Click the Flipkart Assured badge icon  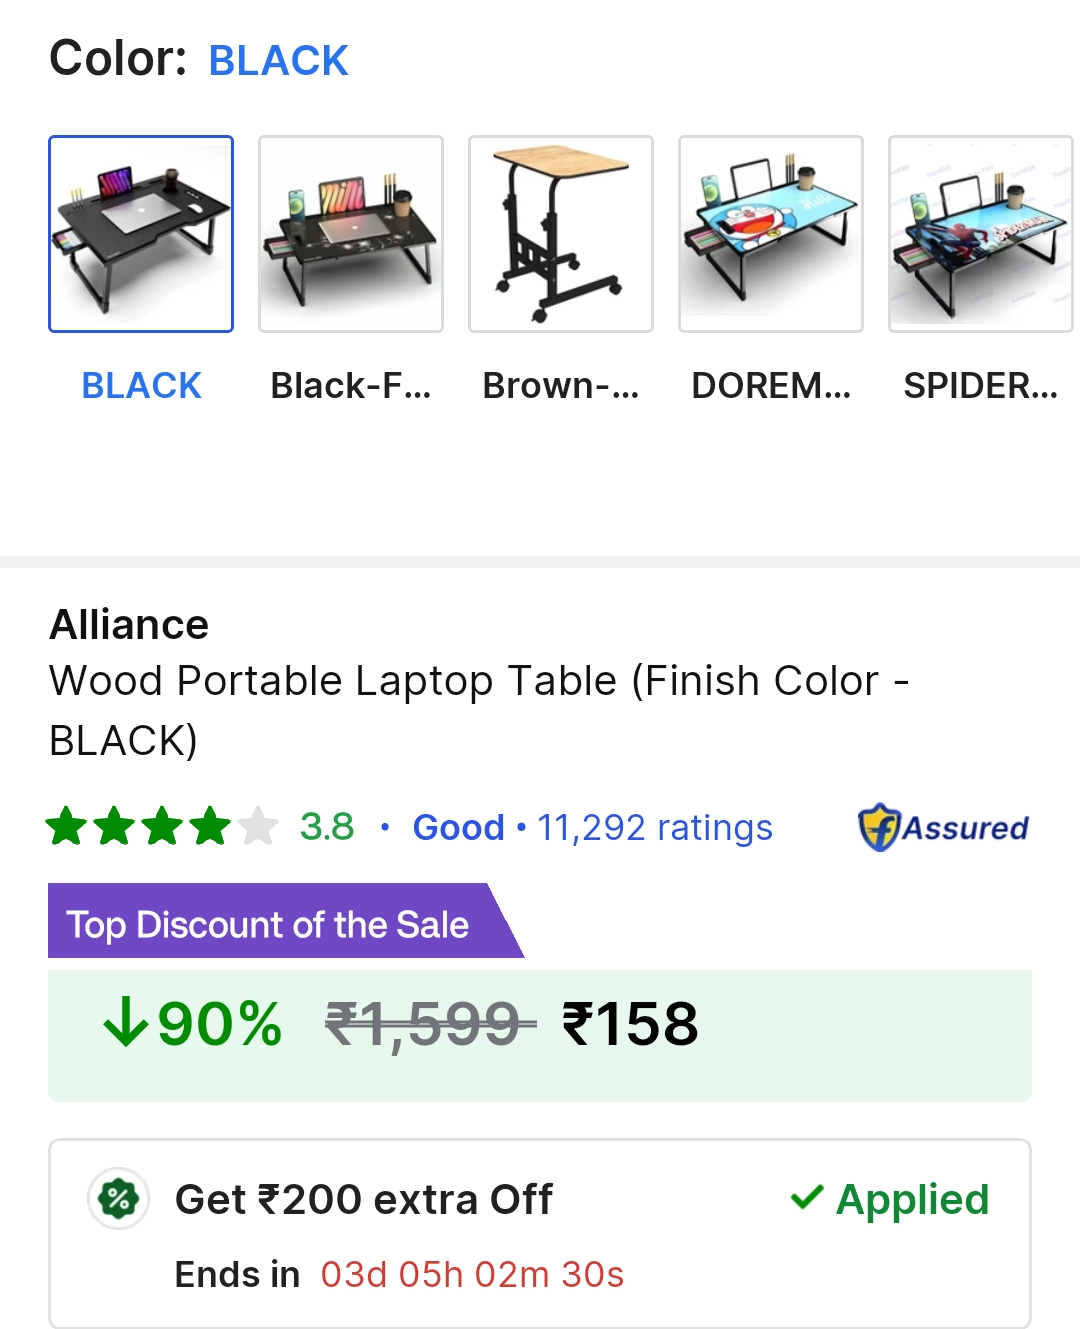880,827
